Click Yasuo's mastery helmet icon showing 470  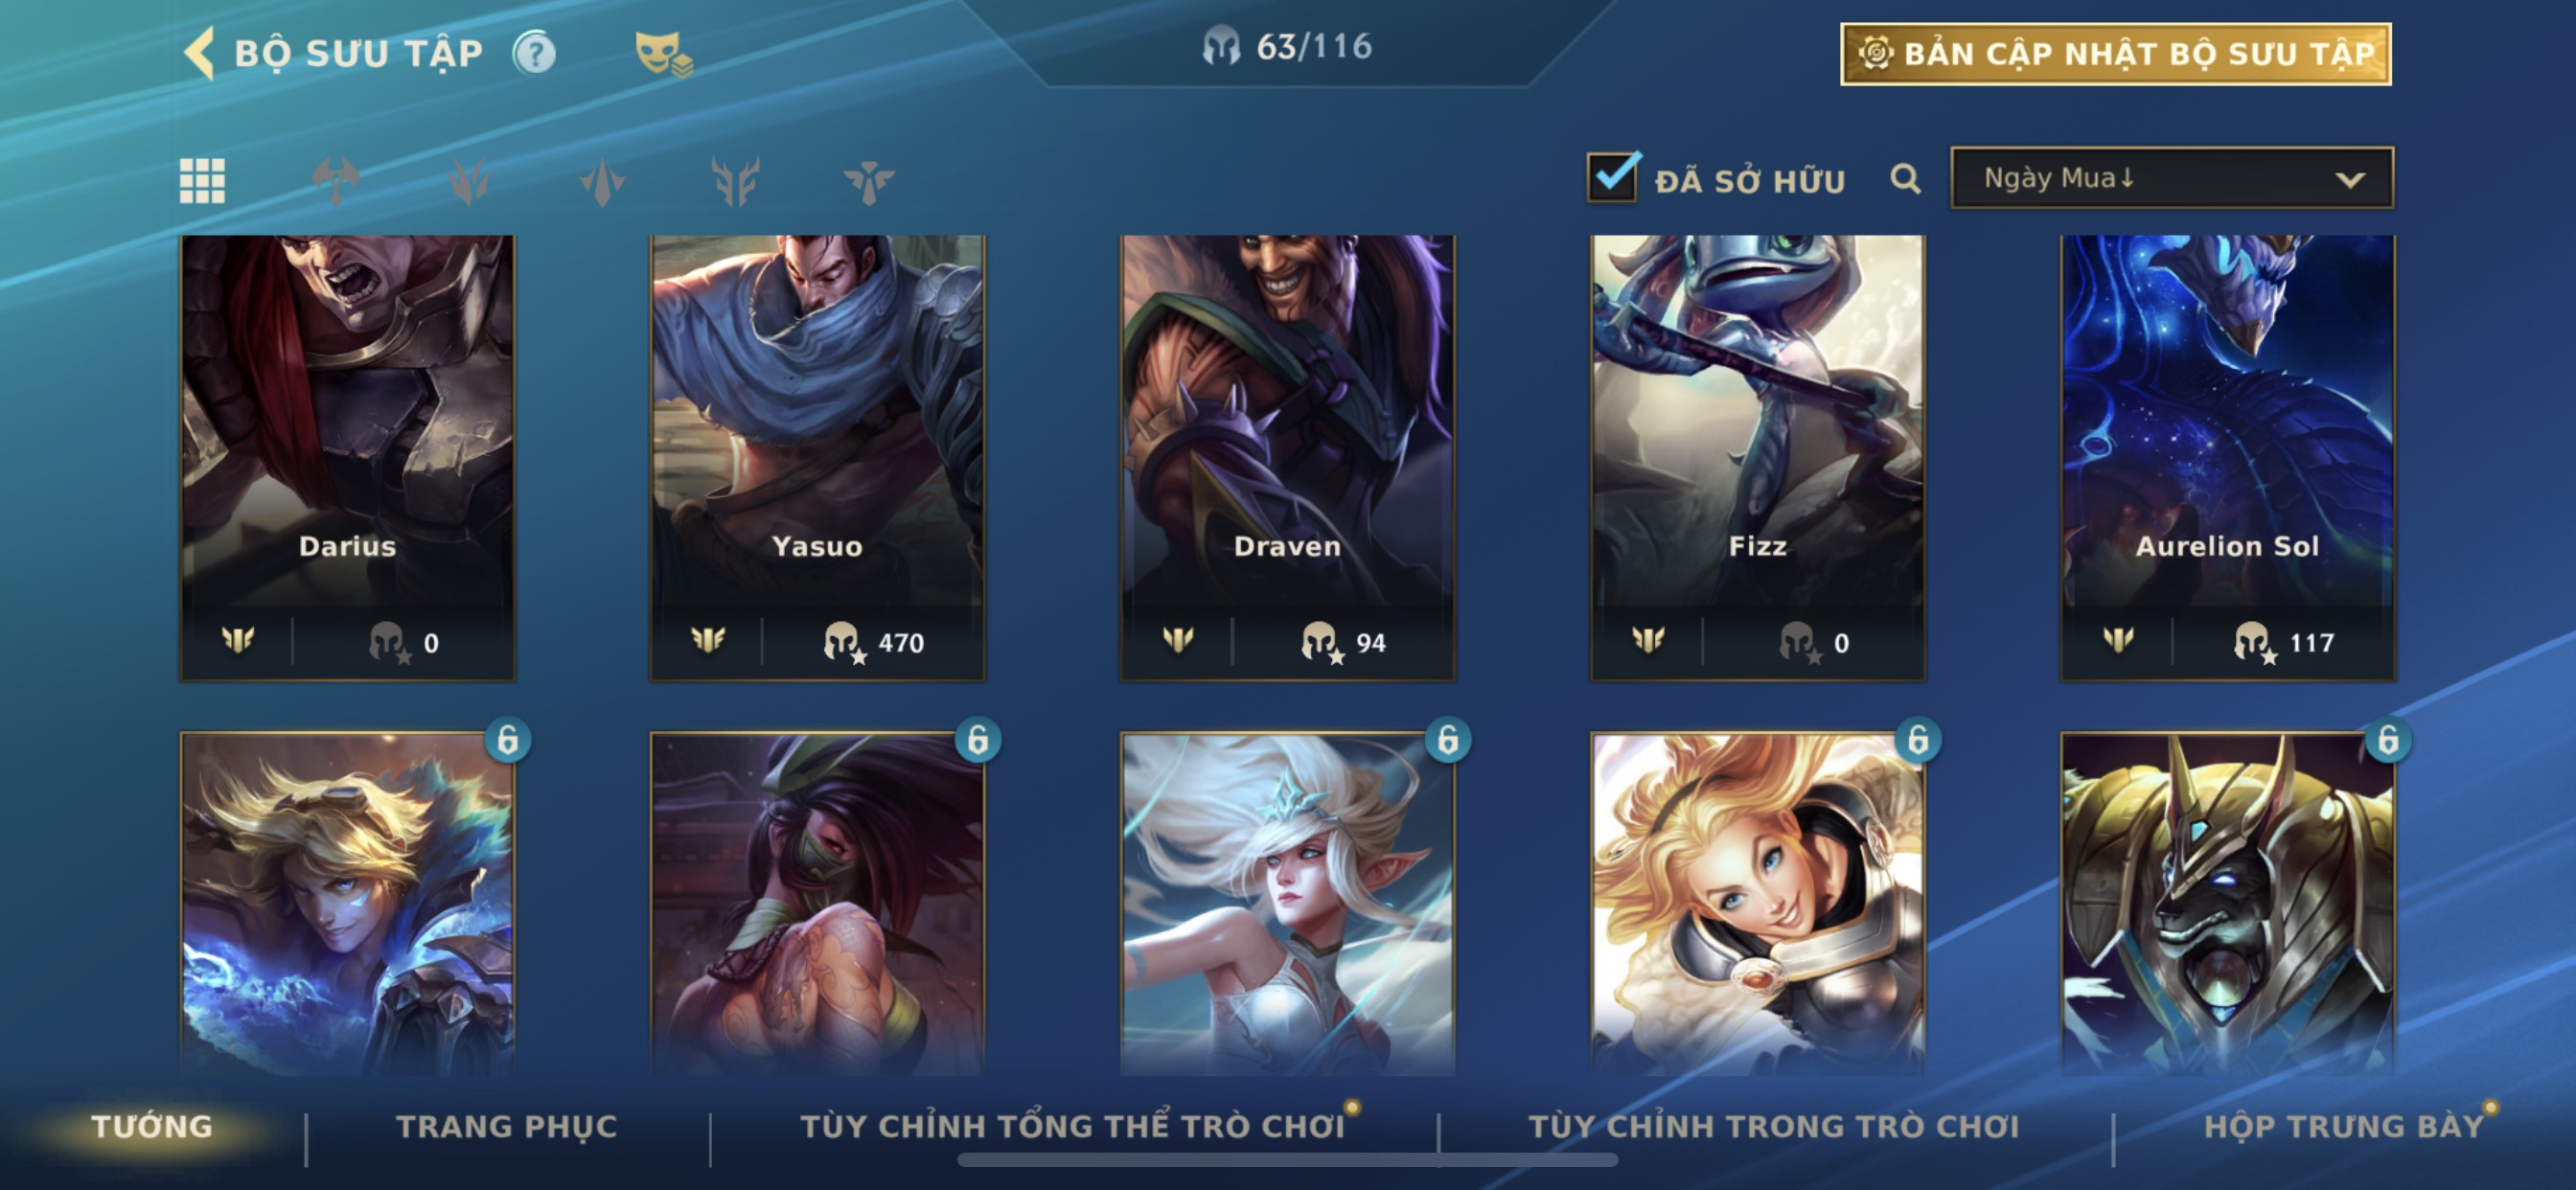pyautogui.click(x=843, y=642)
